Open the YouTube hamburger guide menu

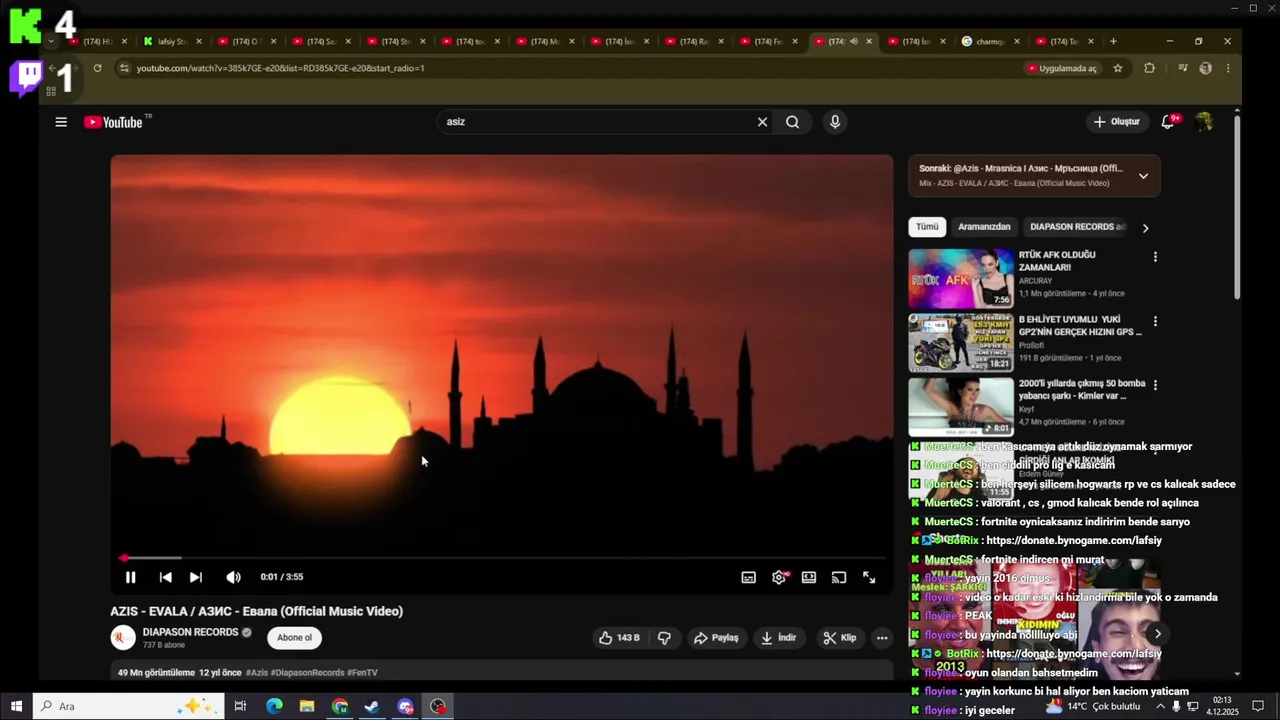(61, 122)
